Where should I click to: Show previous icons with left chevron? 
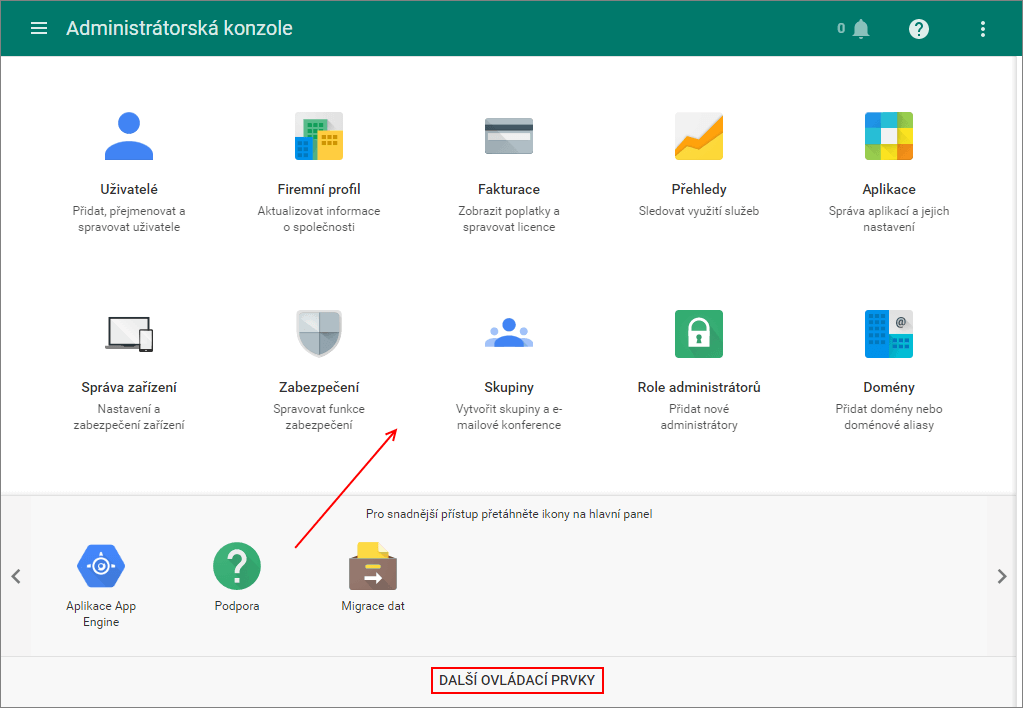16,576
